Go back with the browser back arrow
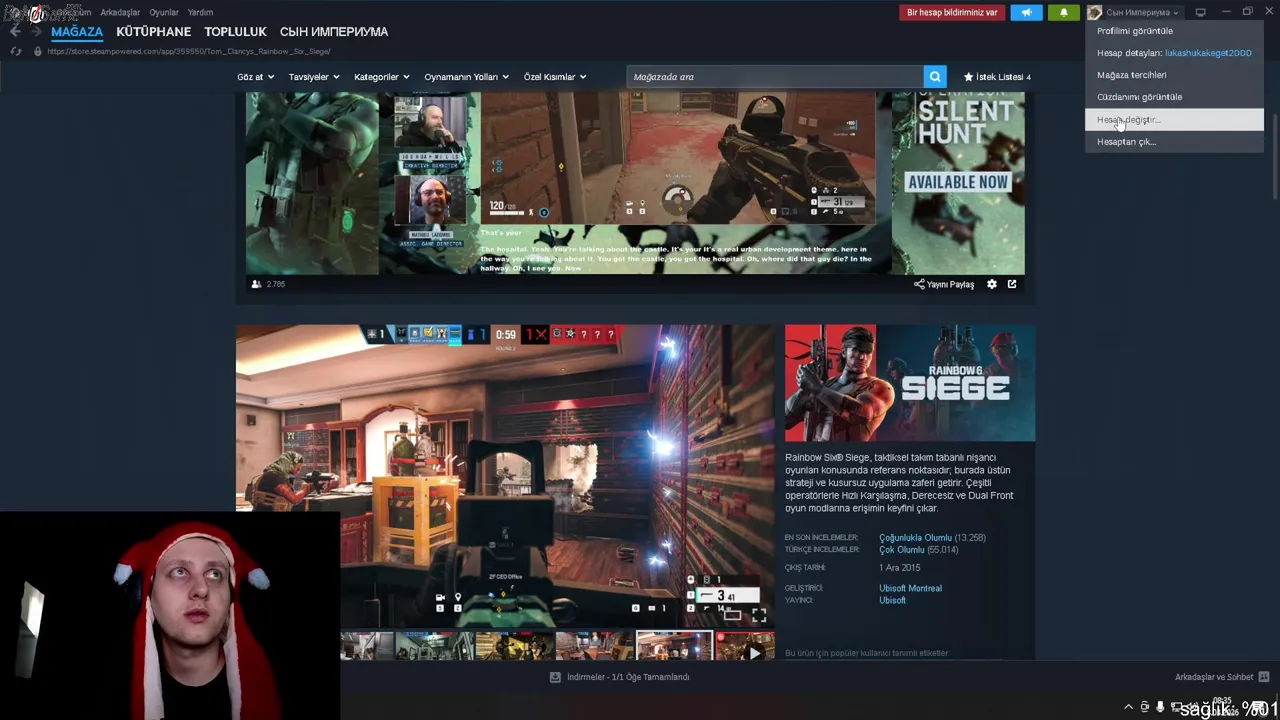The image size is (1280, 720). point(15,31)
